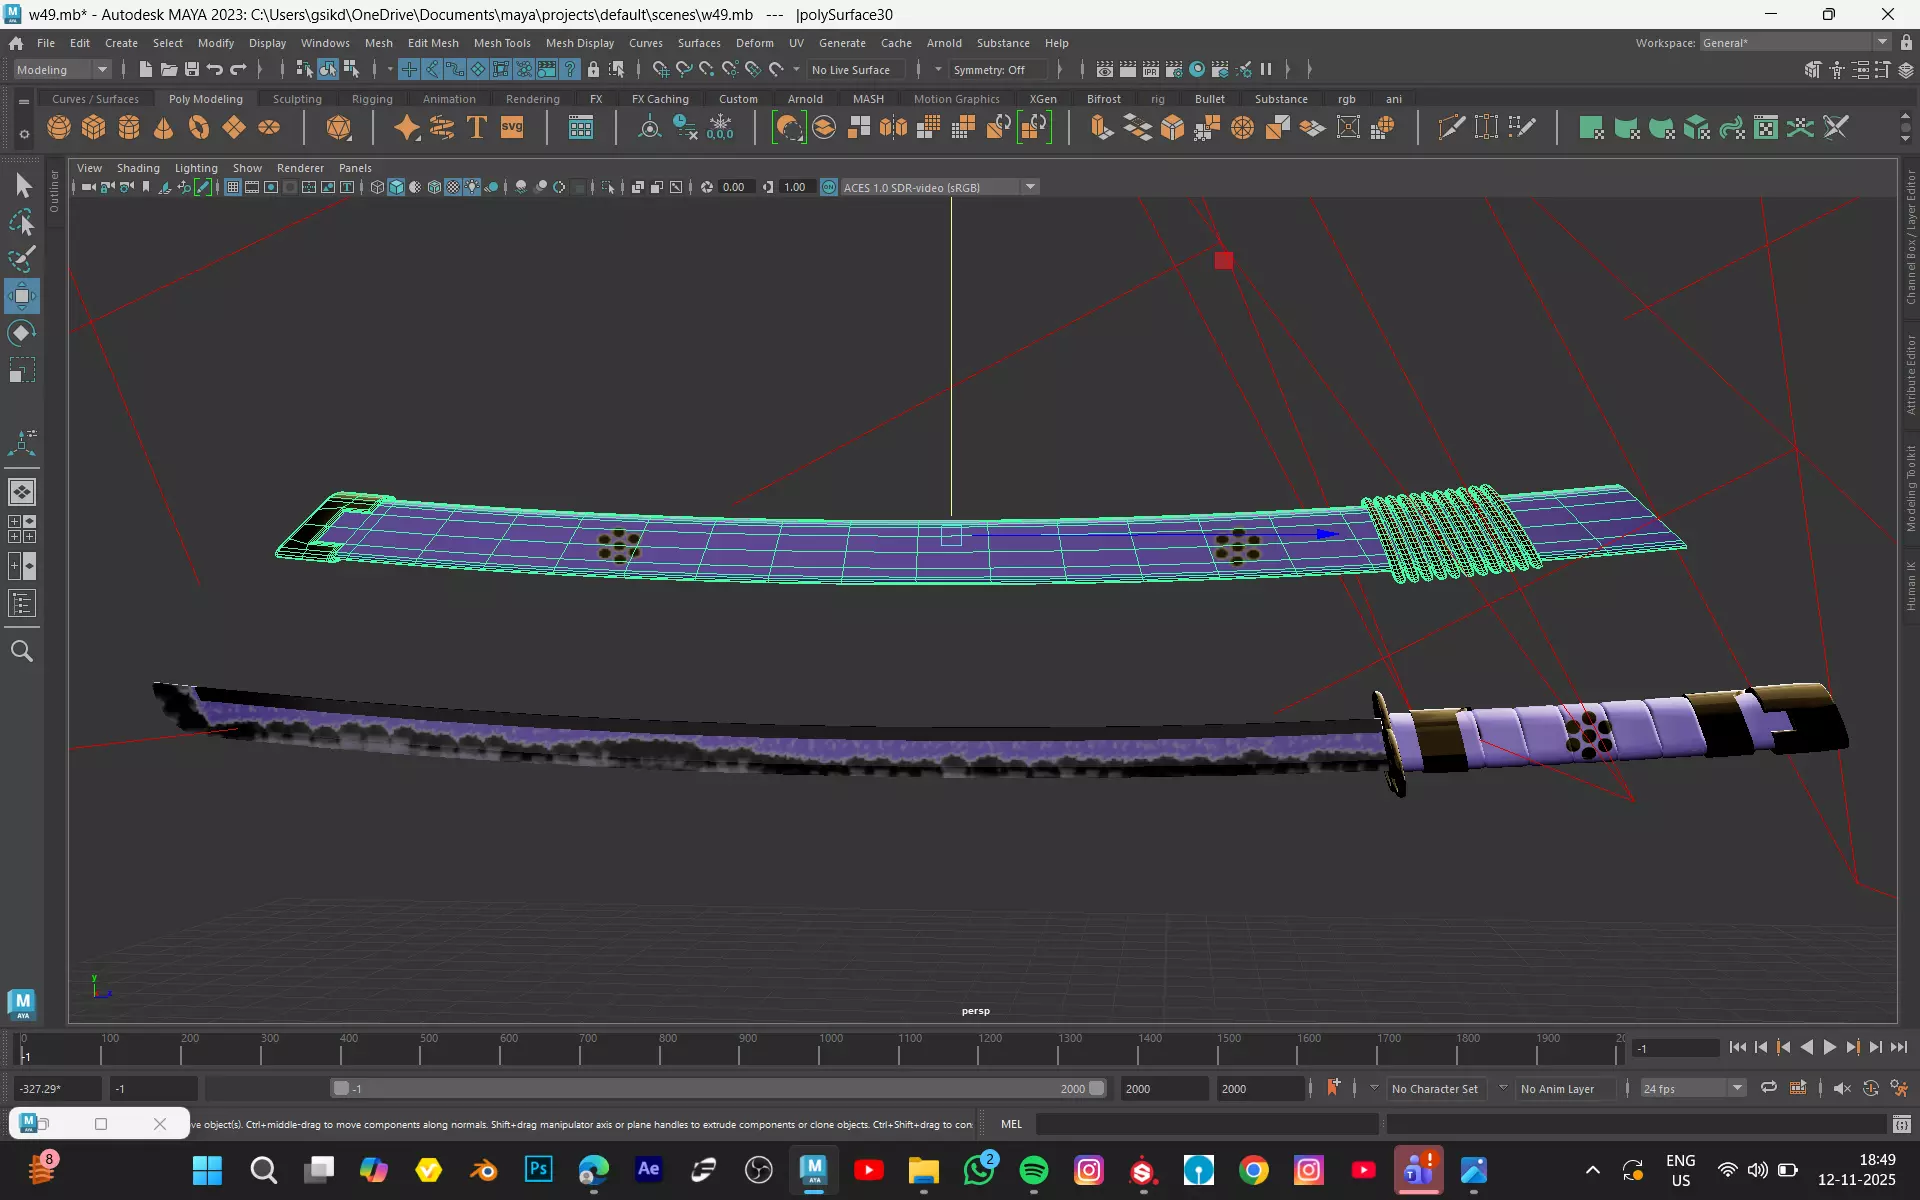The height and width of the screenshot is (1200, 1920).
Task: Open the Modeling menu set dropdown
Action: pyautogui.click(x=62, y=69)
